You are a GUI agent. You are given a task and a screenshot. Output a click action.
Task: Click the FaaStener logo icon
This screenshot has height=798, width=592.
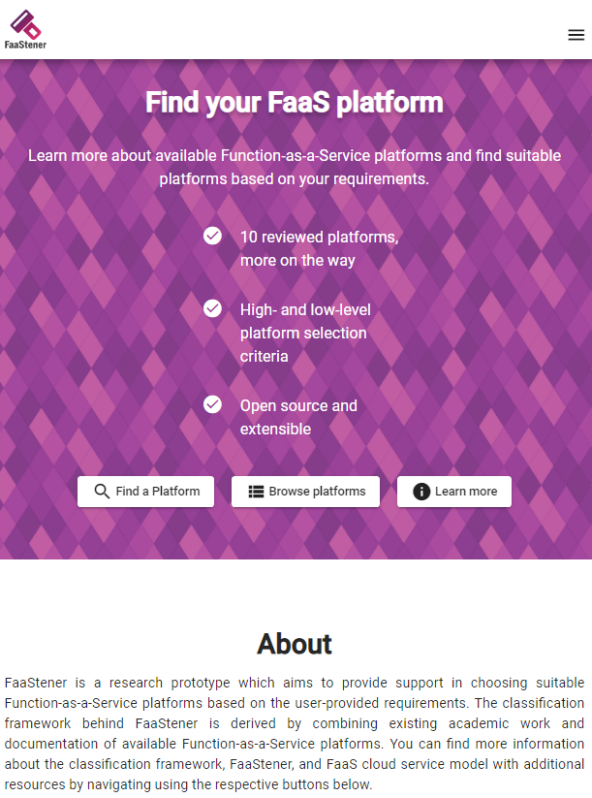(25, 24)
